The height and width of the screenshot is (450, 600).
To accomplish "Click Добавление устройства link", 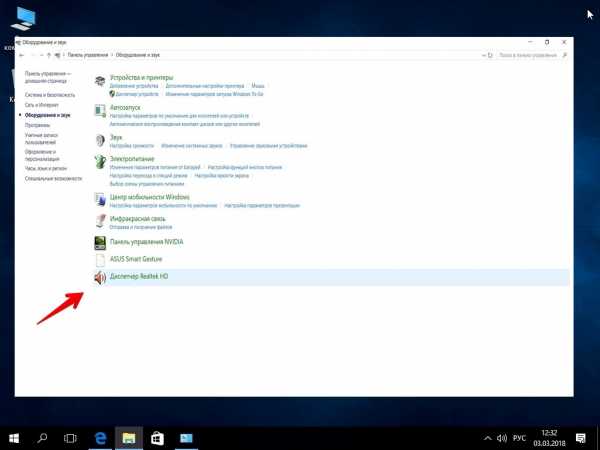I will coord(134,86).
